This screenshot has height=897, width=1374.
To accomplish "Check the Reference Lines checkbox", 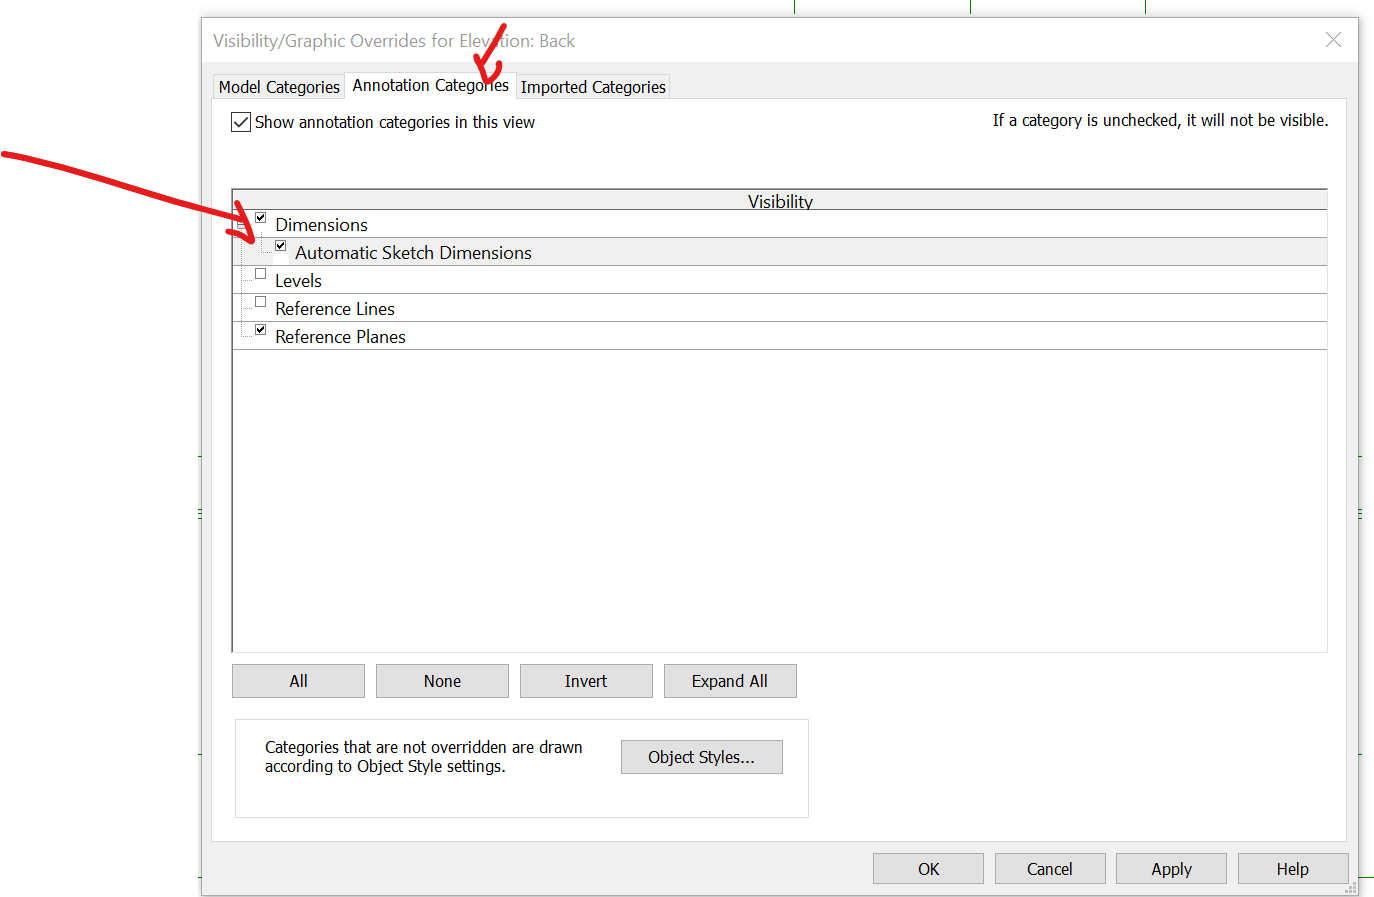I will [260, 301].
